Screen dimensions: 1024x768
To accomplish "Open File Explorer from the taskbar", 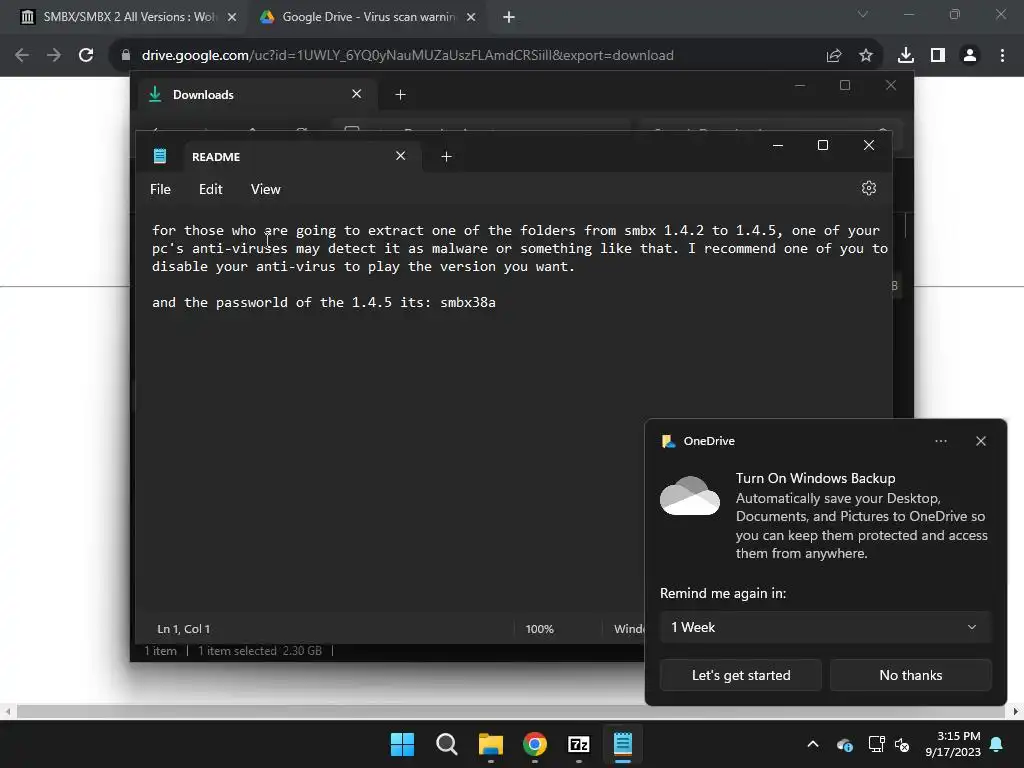I will pos(490,744).
